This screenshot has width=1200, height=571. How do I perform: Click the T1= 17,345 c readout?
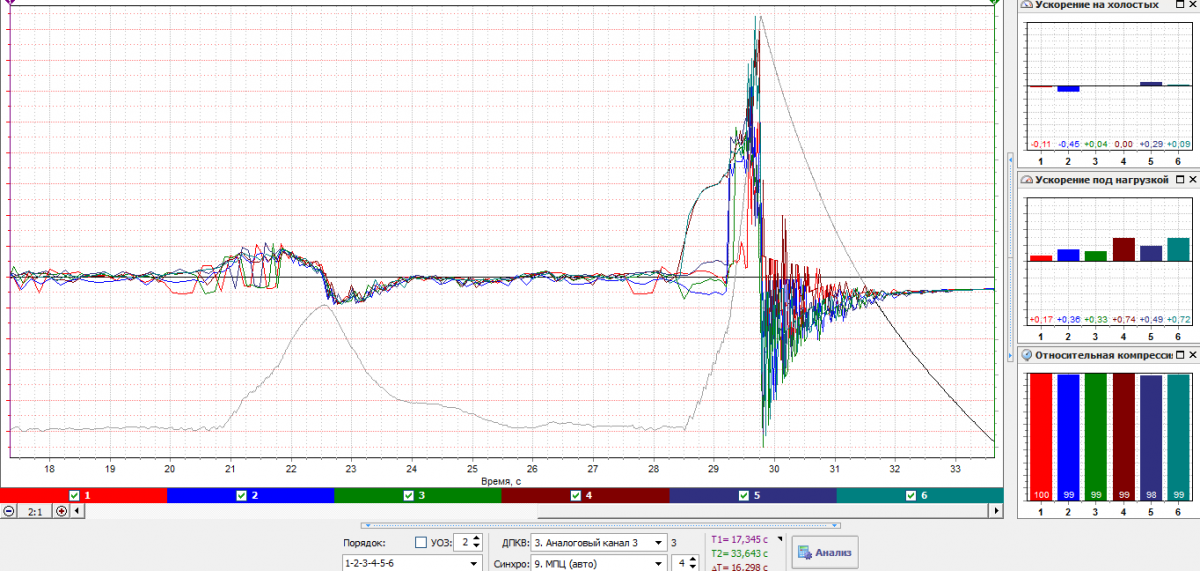click(x=740, y=539)
